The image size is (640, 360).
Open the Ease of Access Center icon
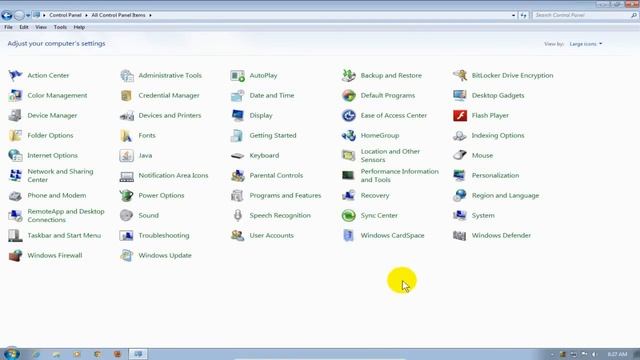tap(349, 116)
